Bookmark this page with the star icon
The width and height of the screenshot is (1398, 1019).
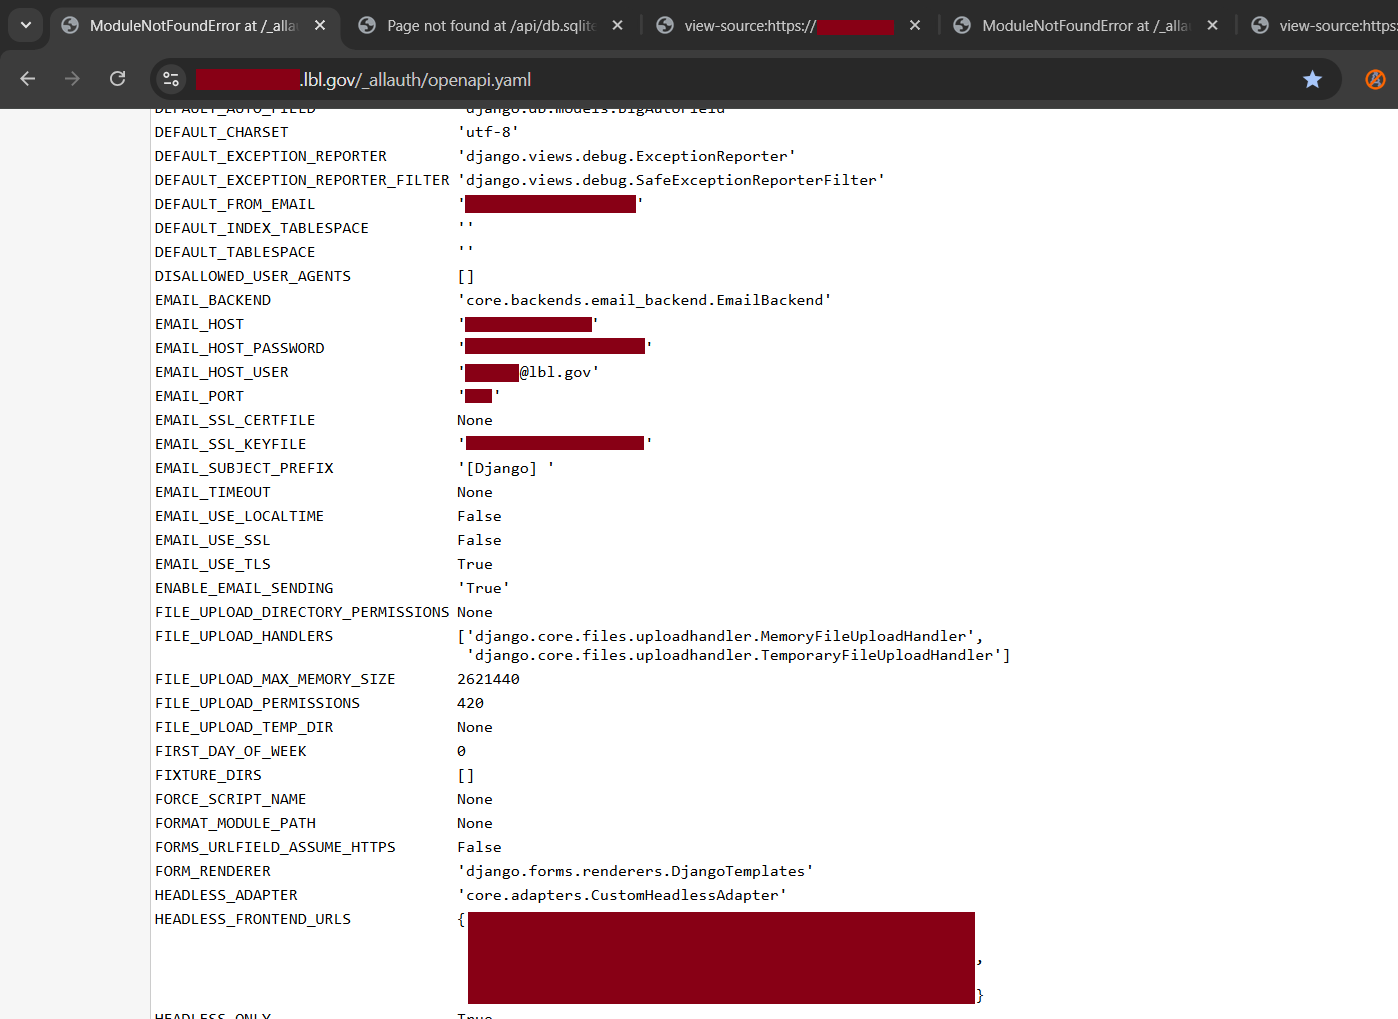tap(1313, 78)
